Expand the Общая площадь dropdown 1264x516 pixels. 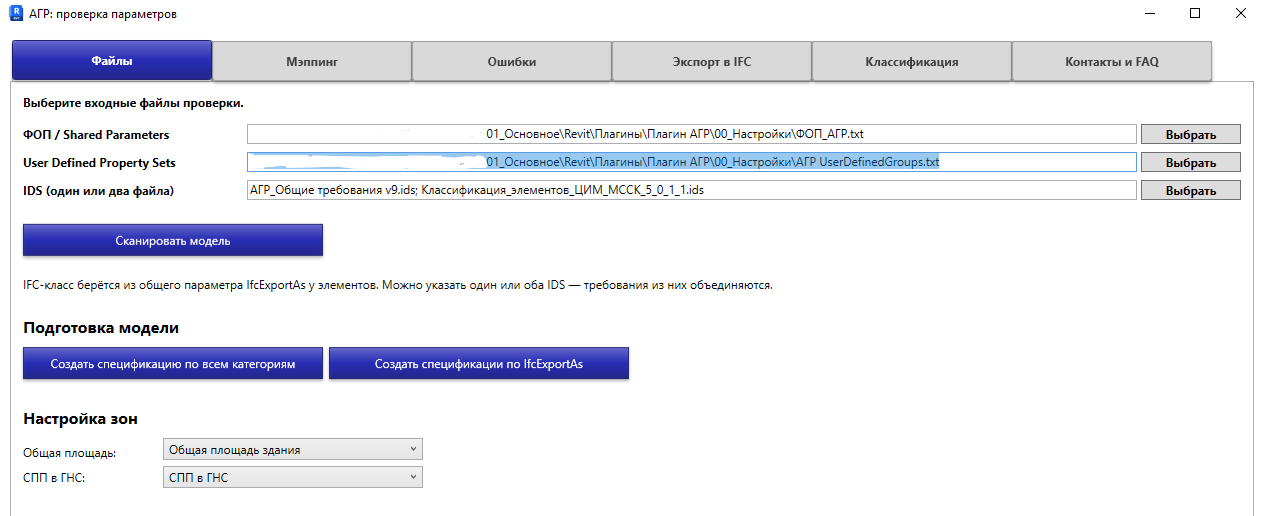coord(293,449)
